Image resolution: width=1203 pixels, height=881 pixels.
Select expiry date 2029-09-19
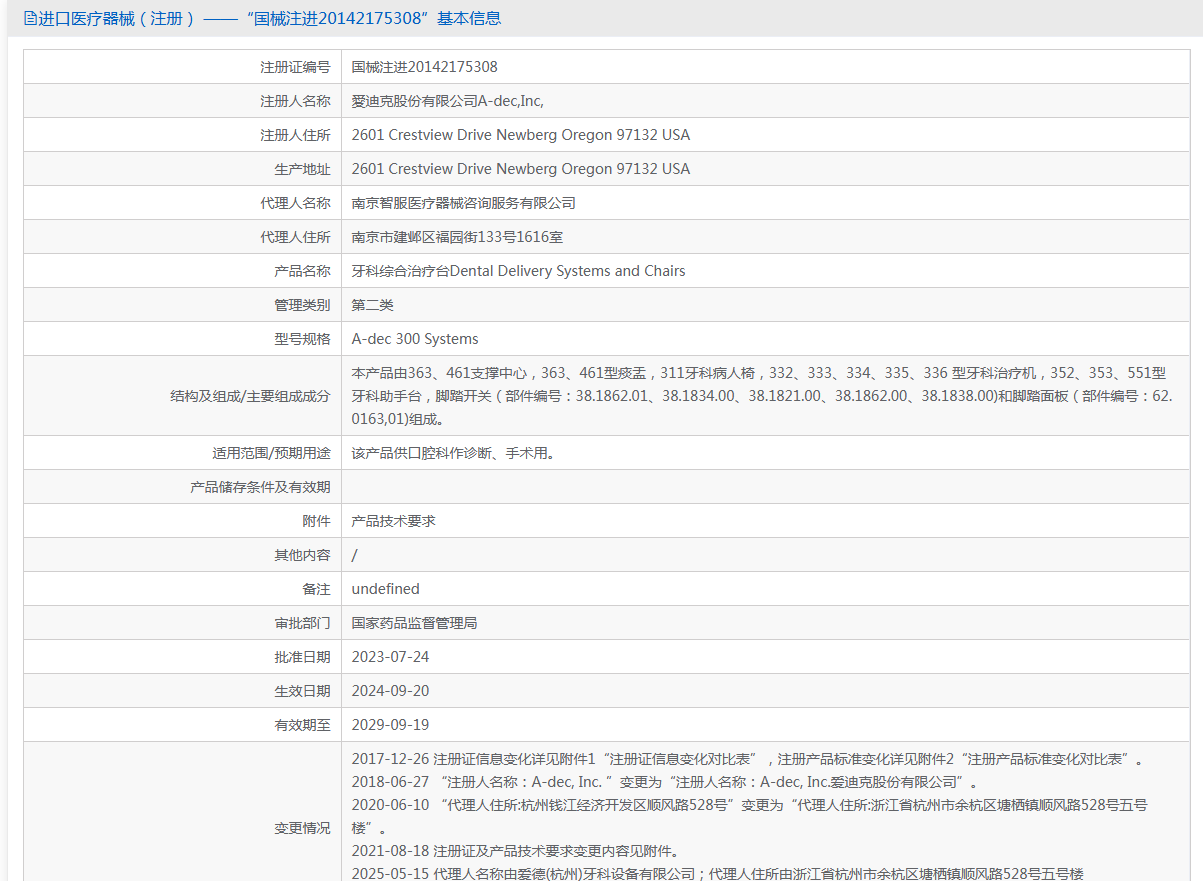(391, 725)
